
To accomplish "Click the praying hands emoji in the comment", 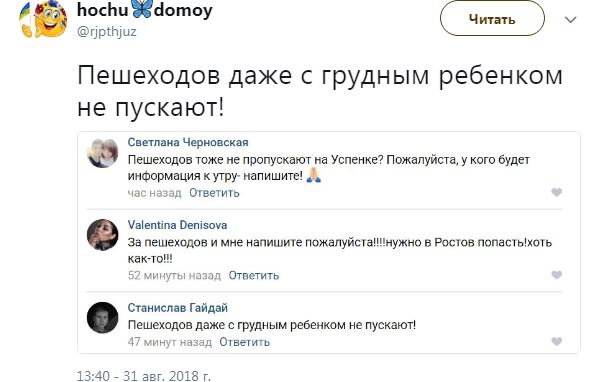I will 314,175.
